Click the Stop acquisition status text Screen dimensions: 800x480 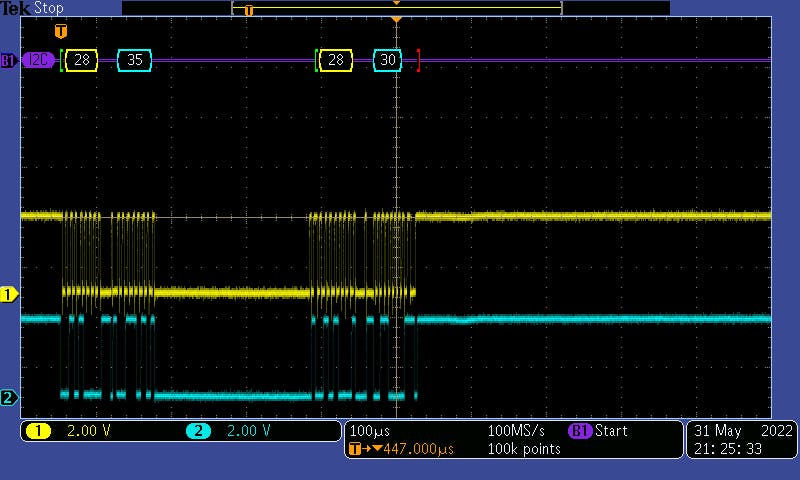(x=48, y=8)
